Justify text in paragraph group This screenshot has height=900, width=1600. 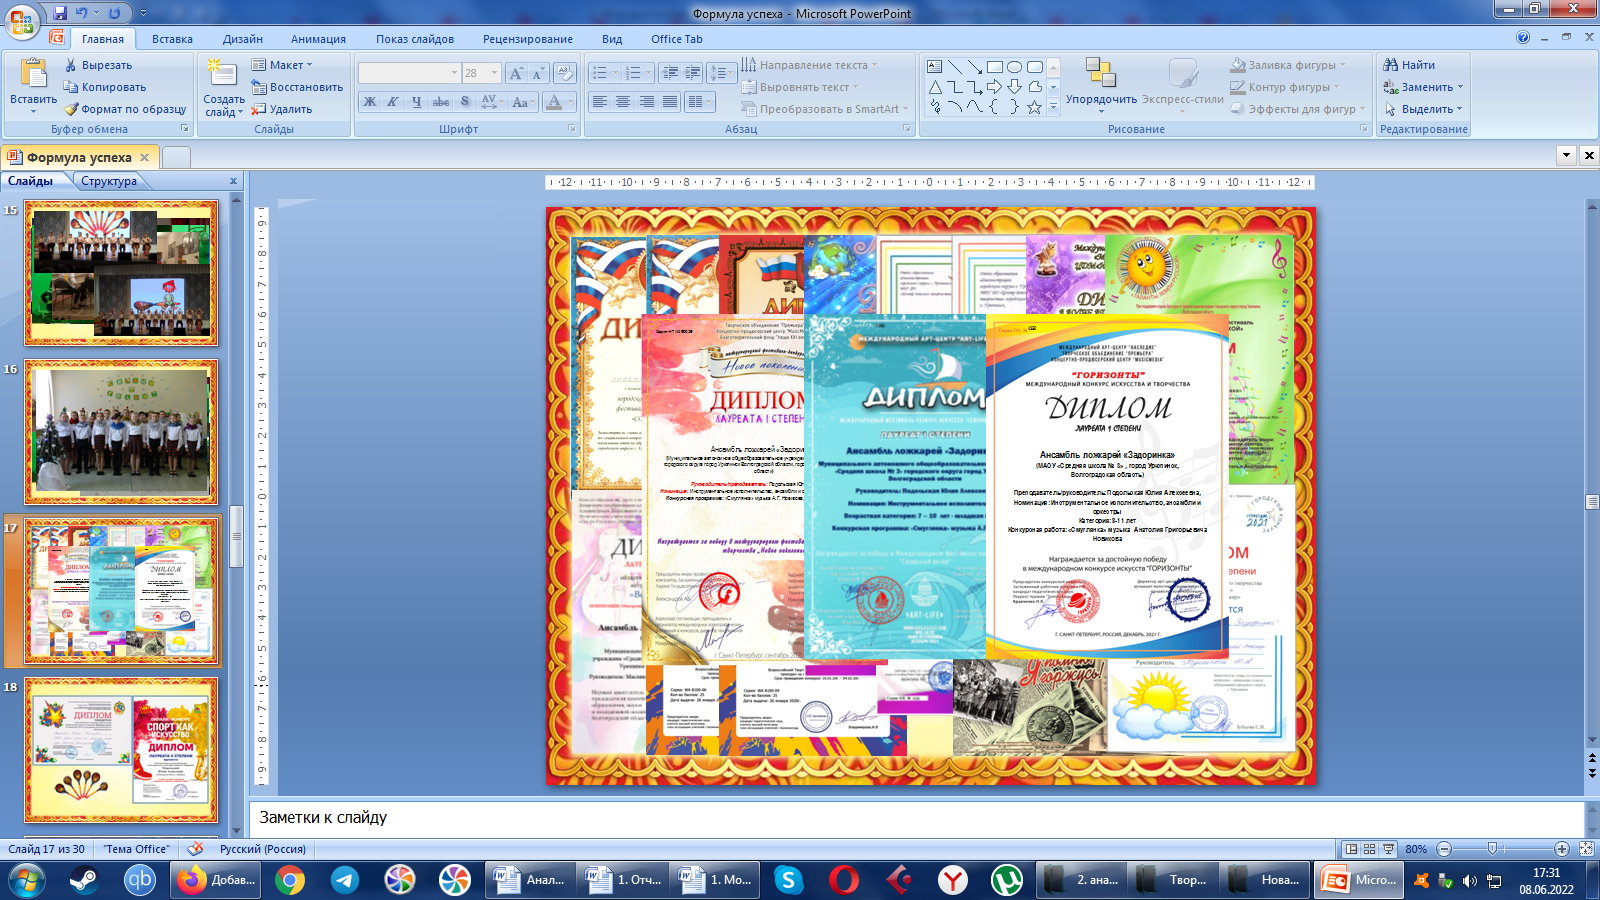(x=670, y=102)
